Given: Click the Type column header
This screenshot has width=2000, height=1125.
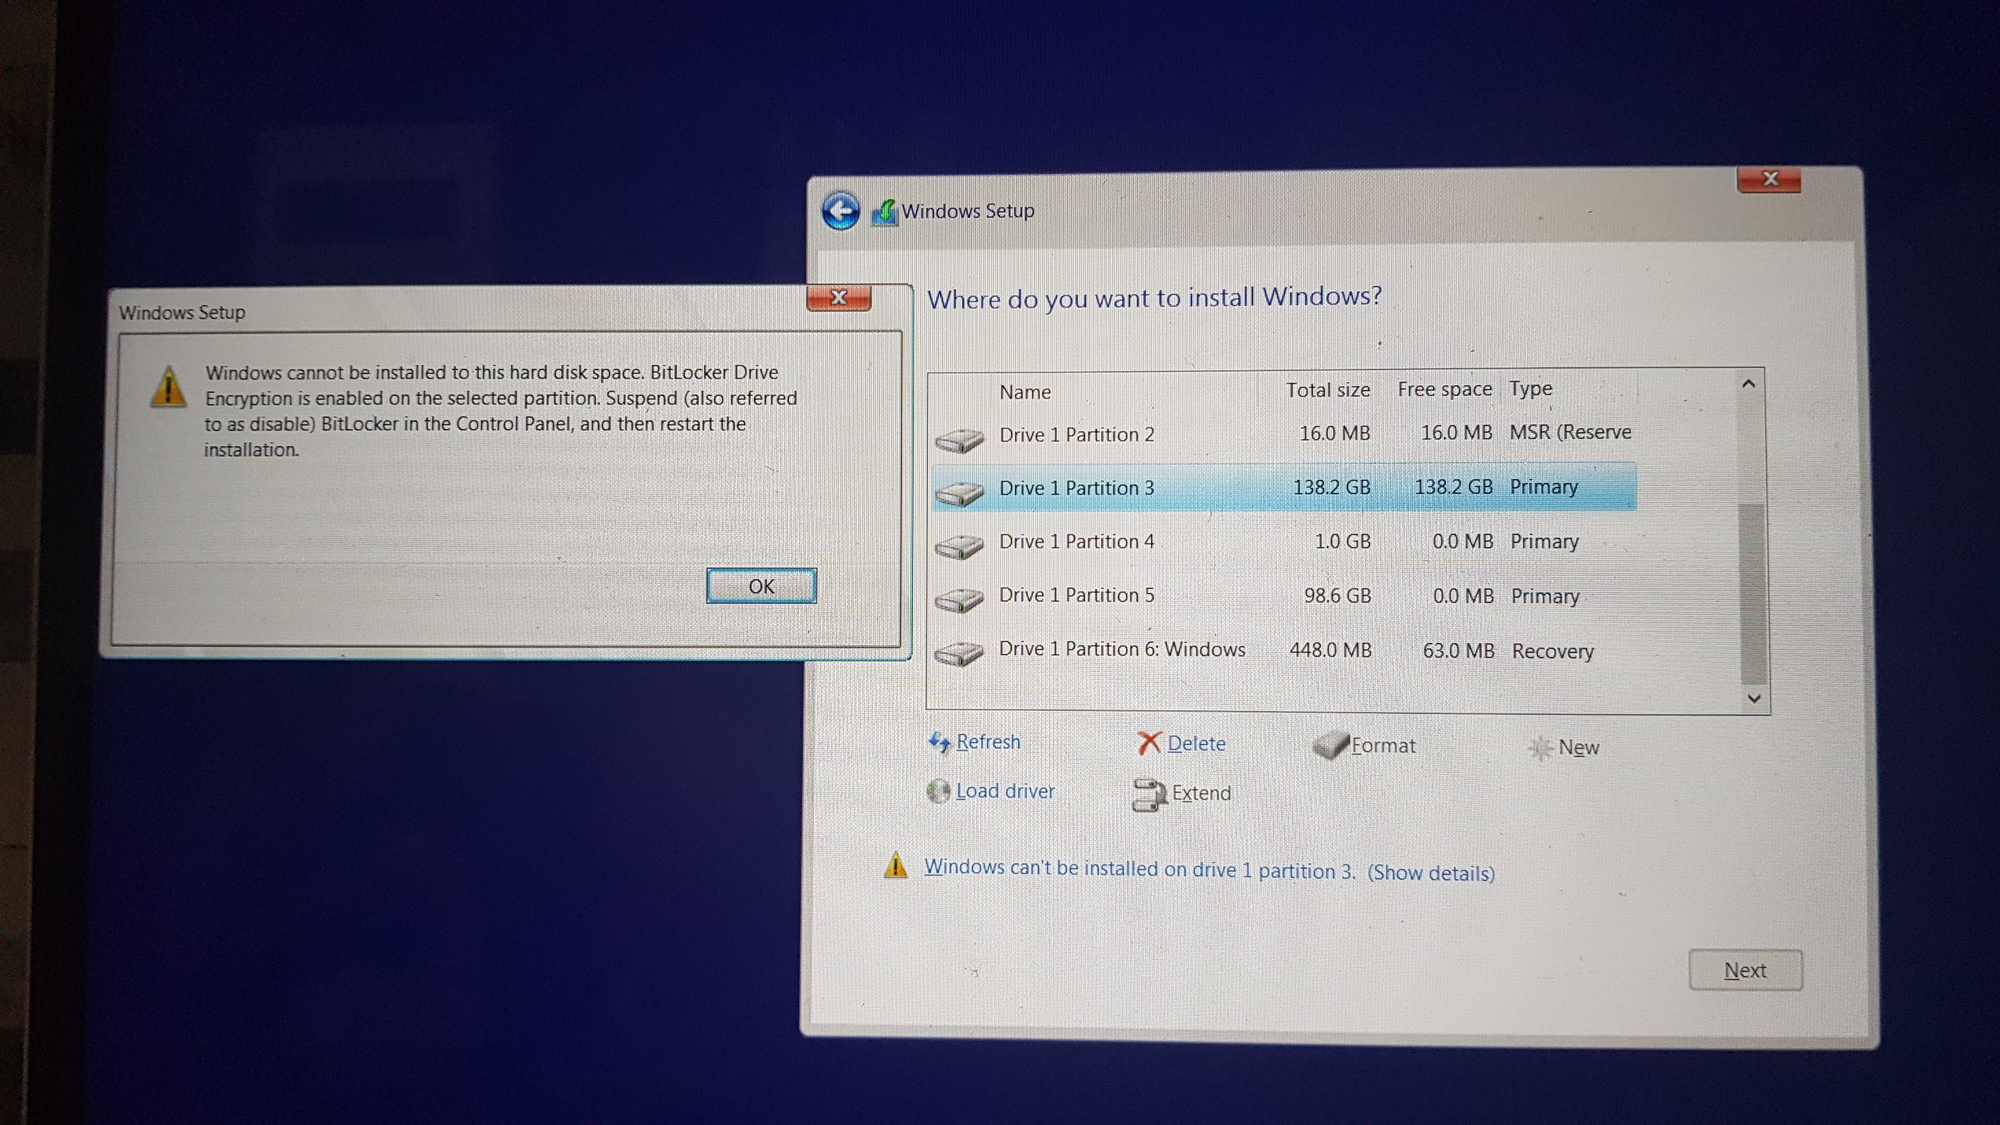Looking at the screenshot, I should click(x=1531, y=388).
